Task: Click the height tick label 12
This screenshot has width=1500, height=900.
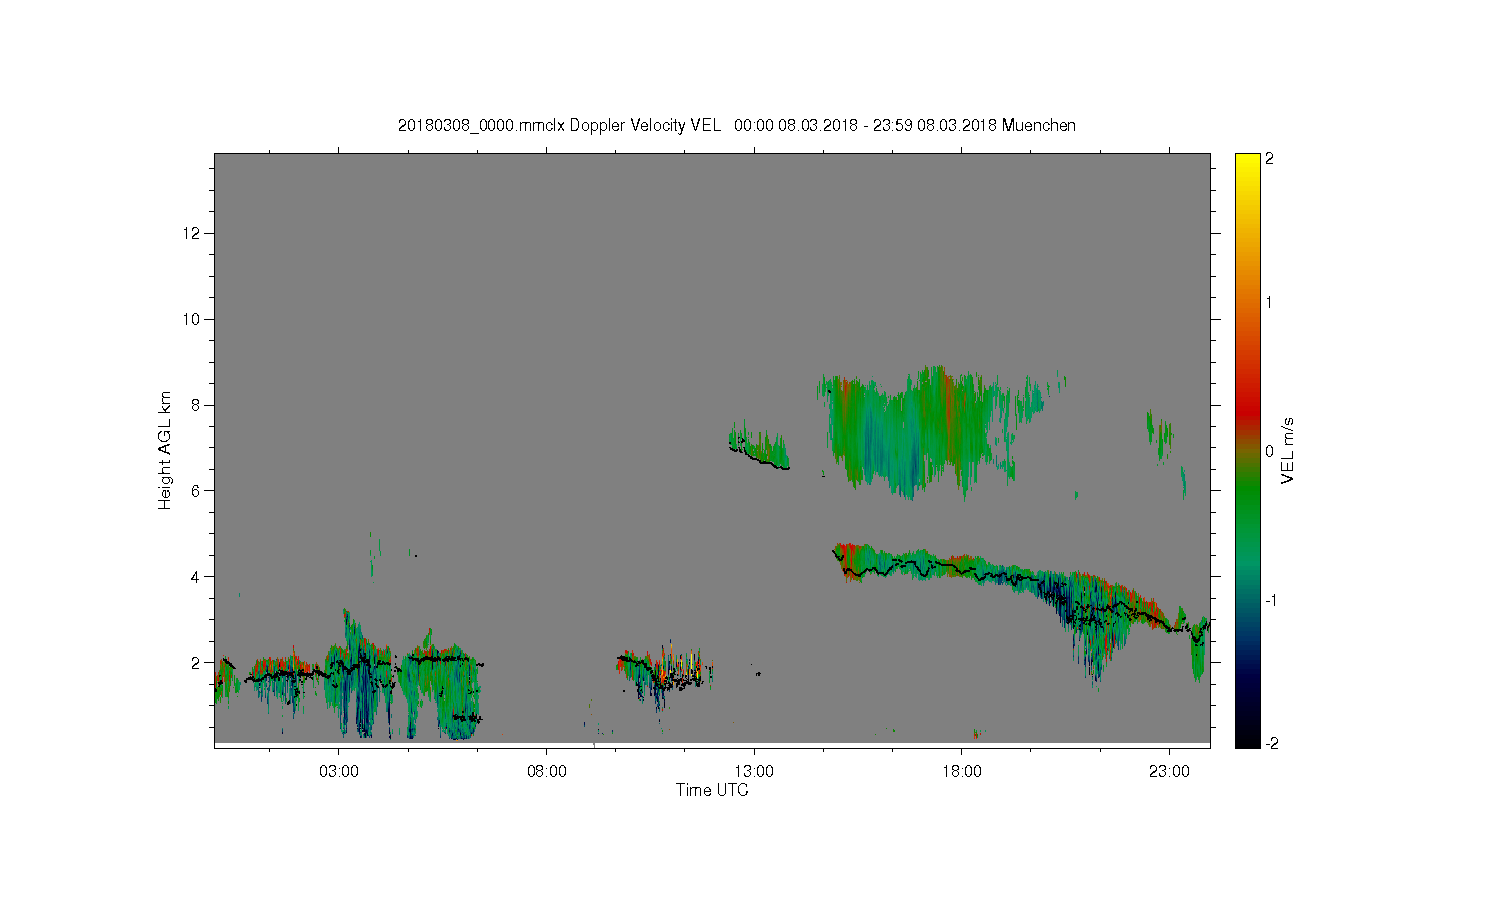Action: click(192, 233)
